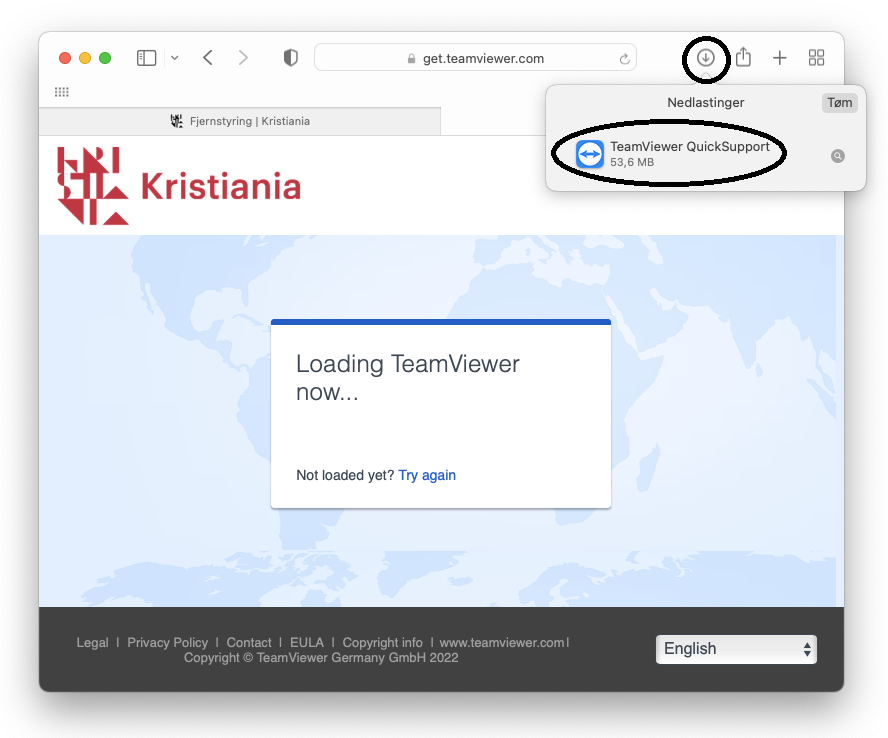Open the favorites grid dots icon
The width and height of the screenshot is (888, 738).
click(x=62, y=92)
